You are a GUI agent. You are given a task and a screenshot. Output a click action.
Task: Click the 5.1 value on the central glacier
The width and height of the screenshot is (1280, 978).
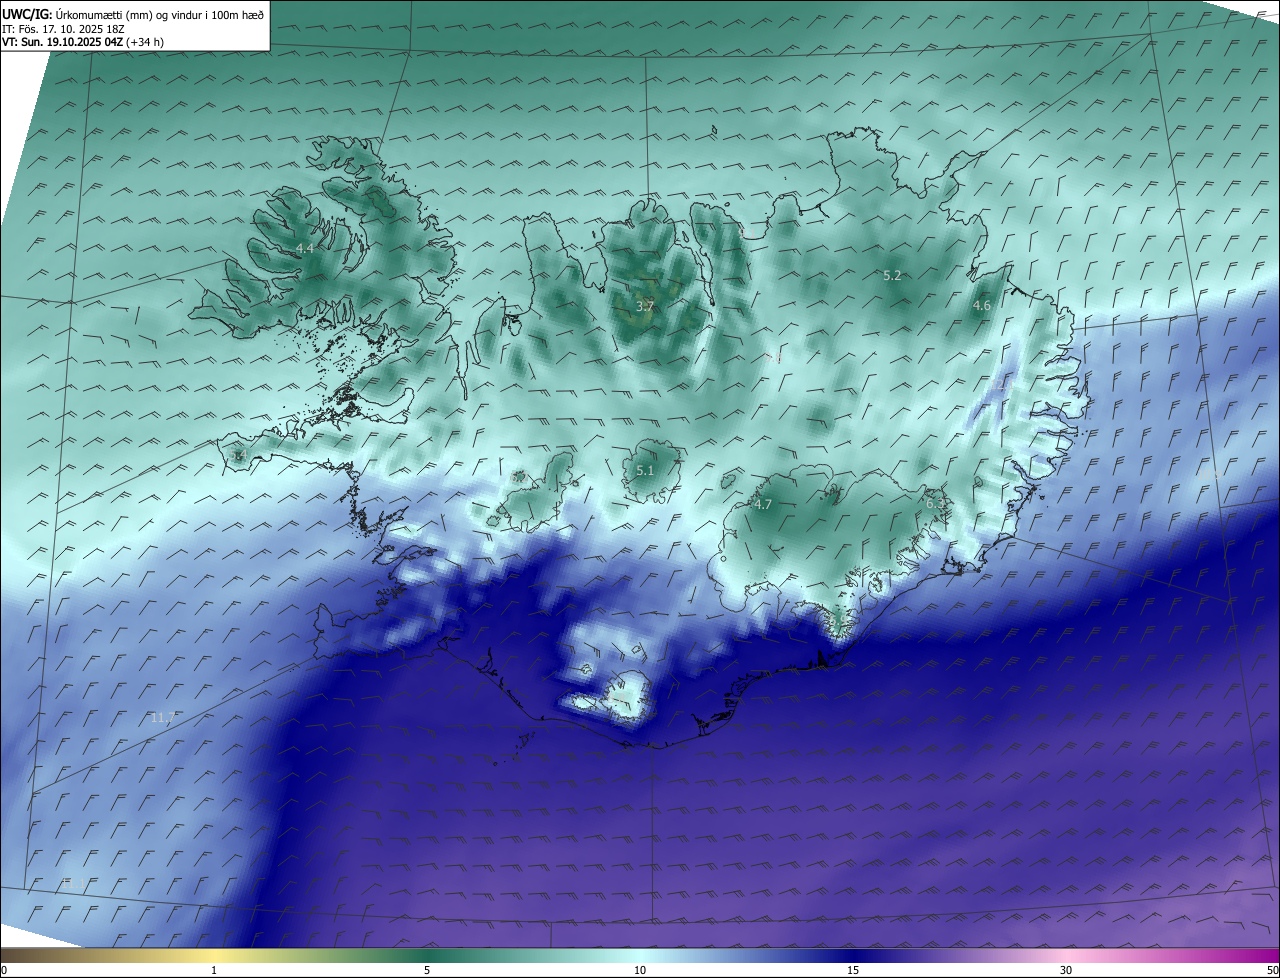point(645,470)
